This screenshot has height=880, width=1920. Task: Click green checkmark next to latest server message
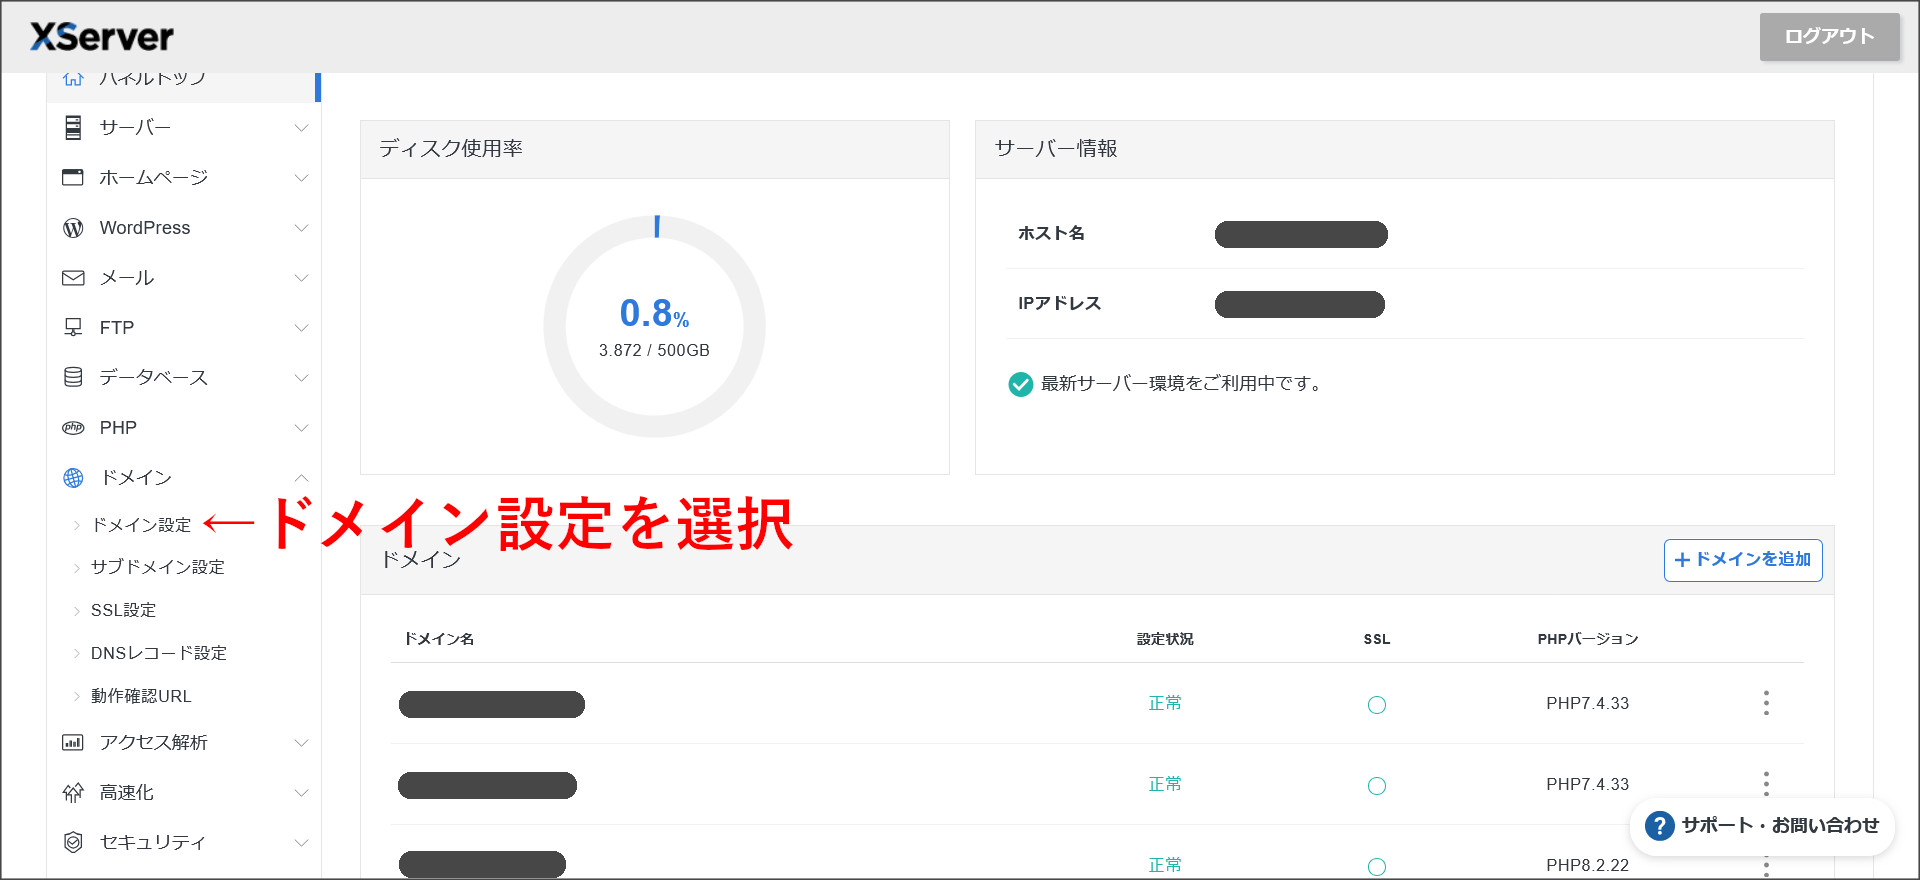[1021, 384]
